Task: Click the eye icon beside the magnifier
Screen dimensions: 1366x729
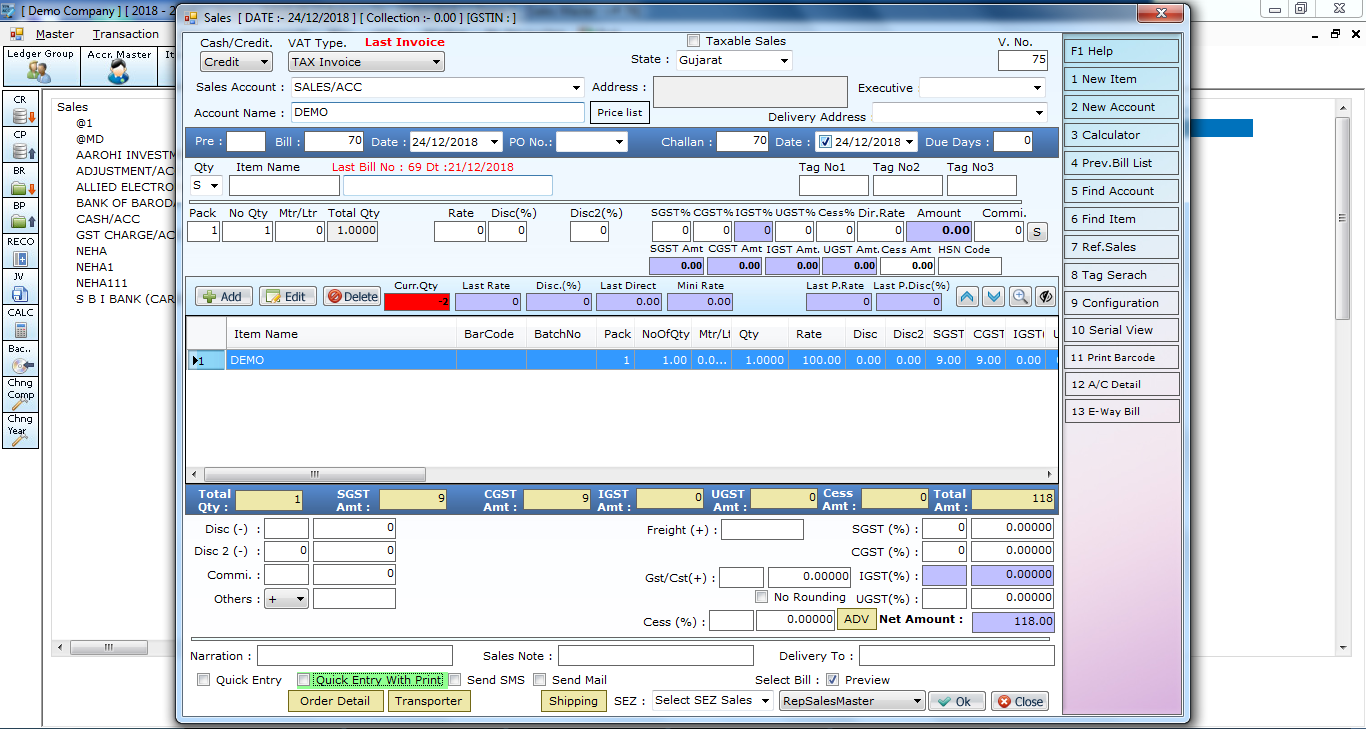Action: click(1046, 296)
